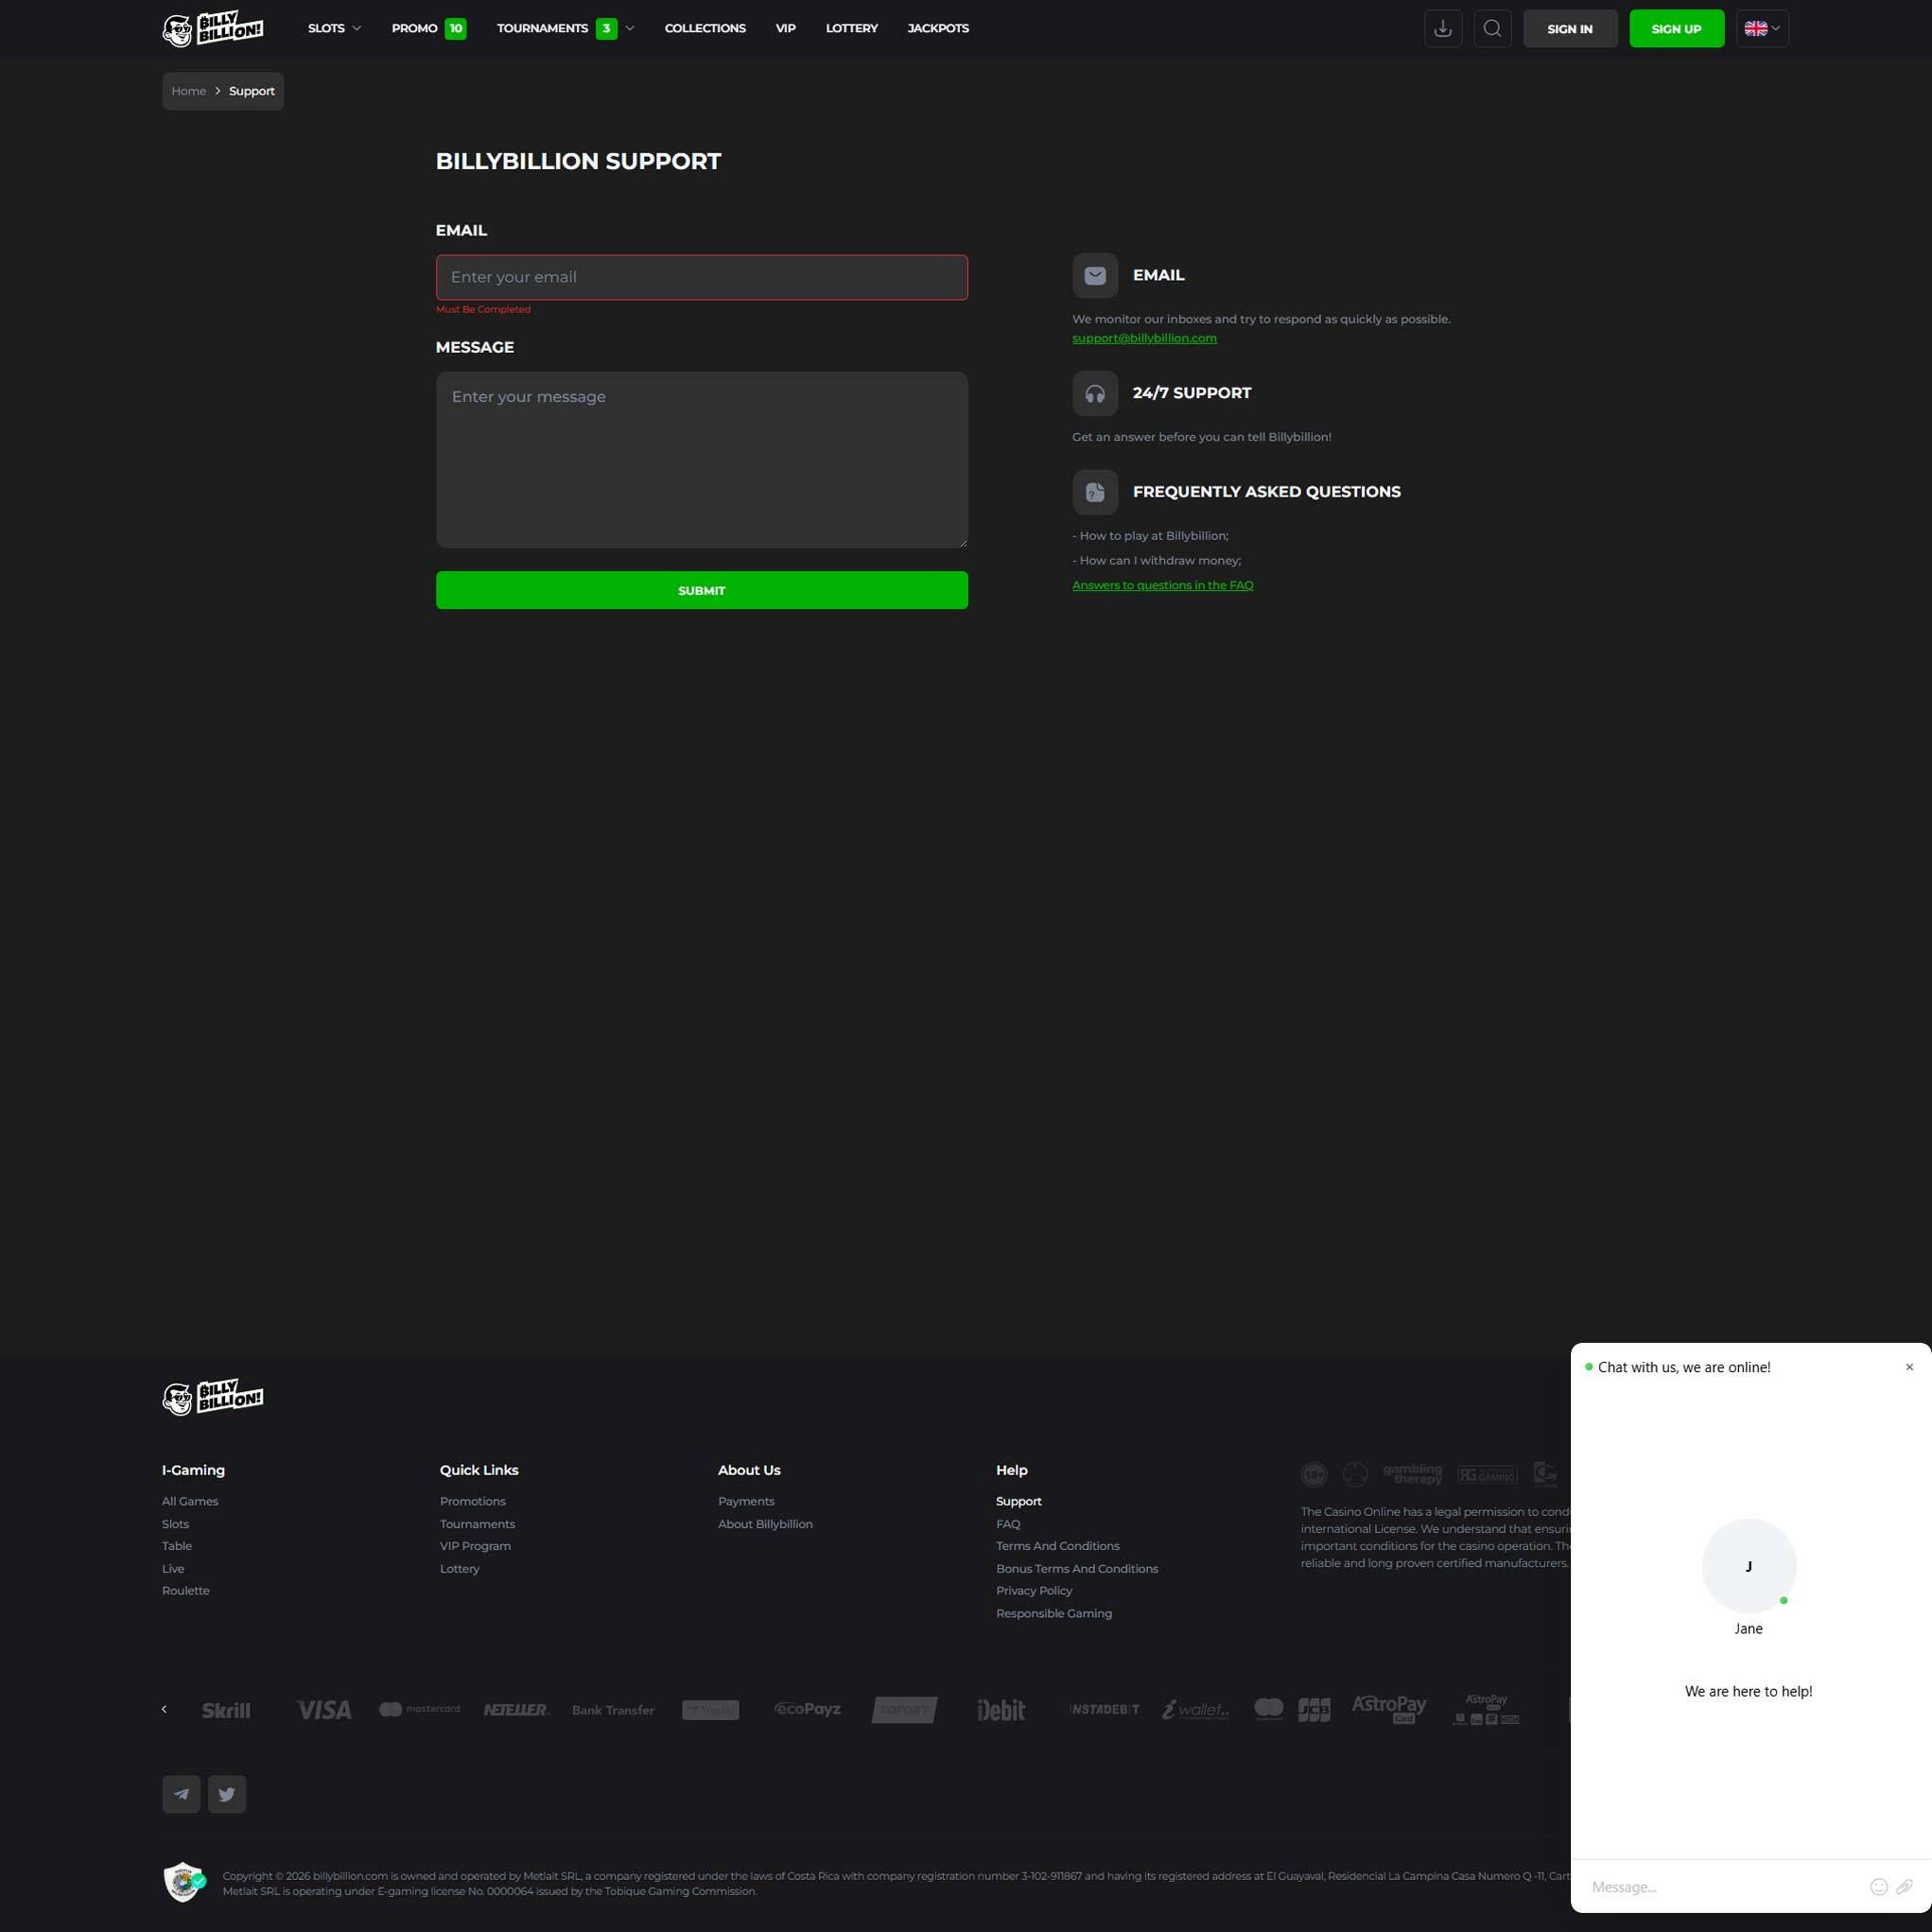Screen dimensions: 1932x1932
Task: Click the license verification seal badge
Action: coord(184,1882)
